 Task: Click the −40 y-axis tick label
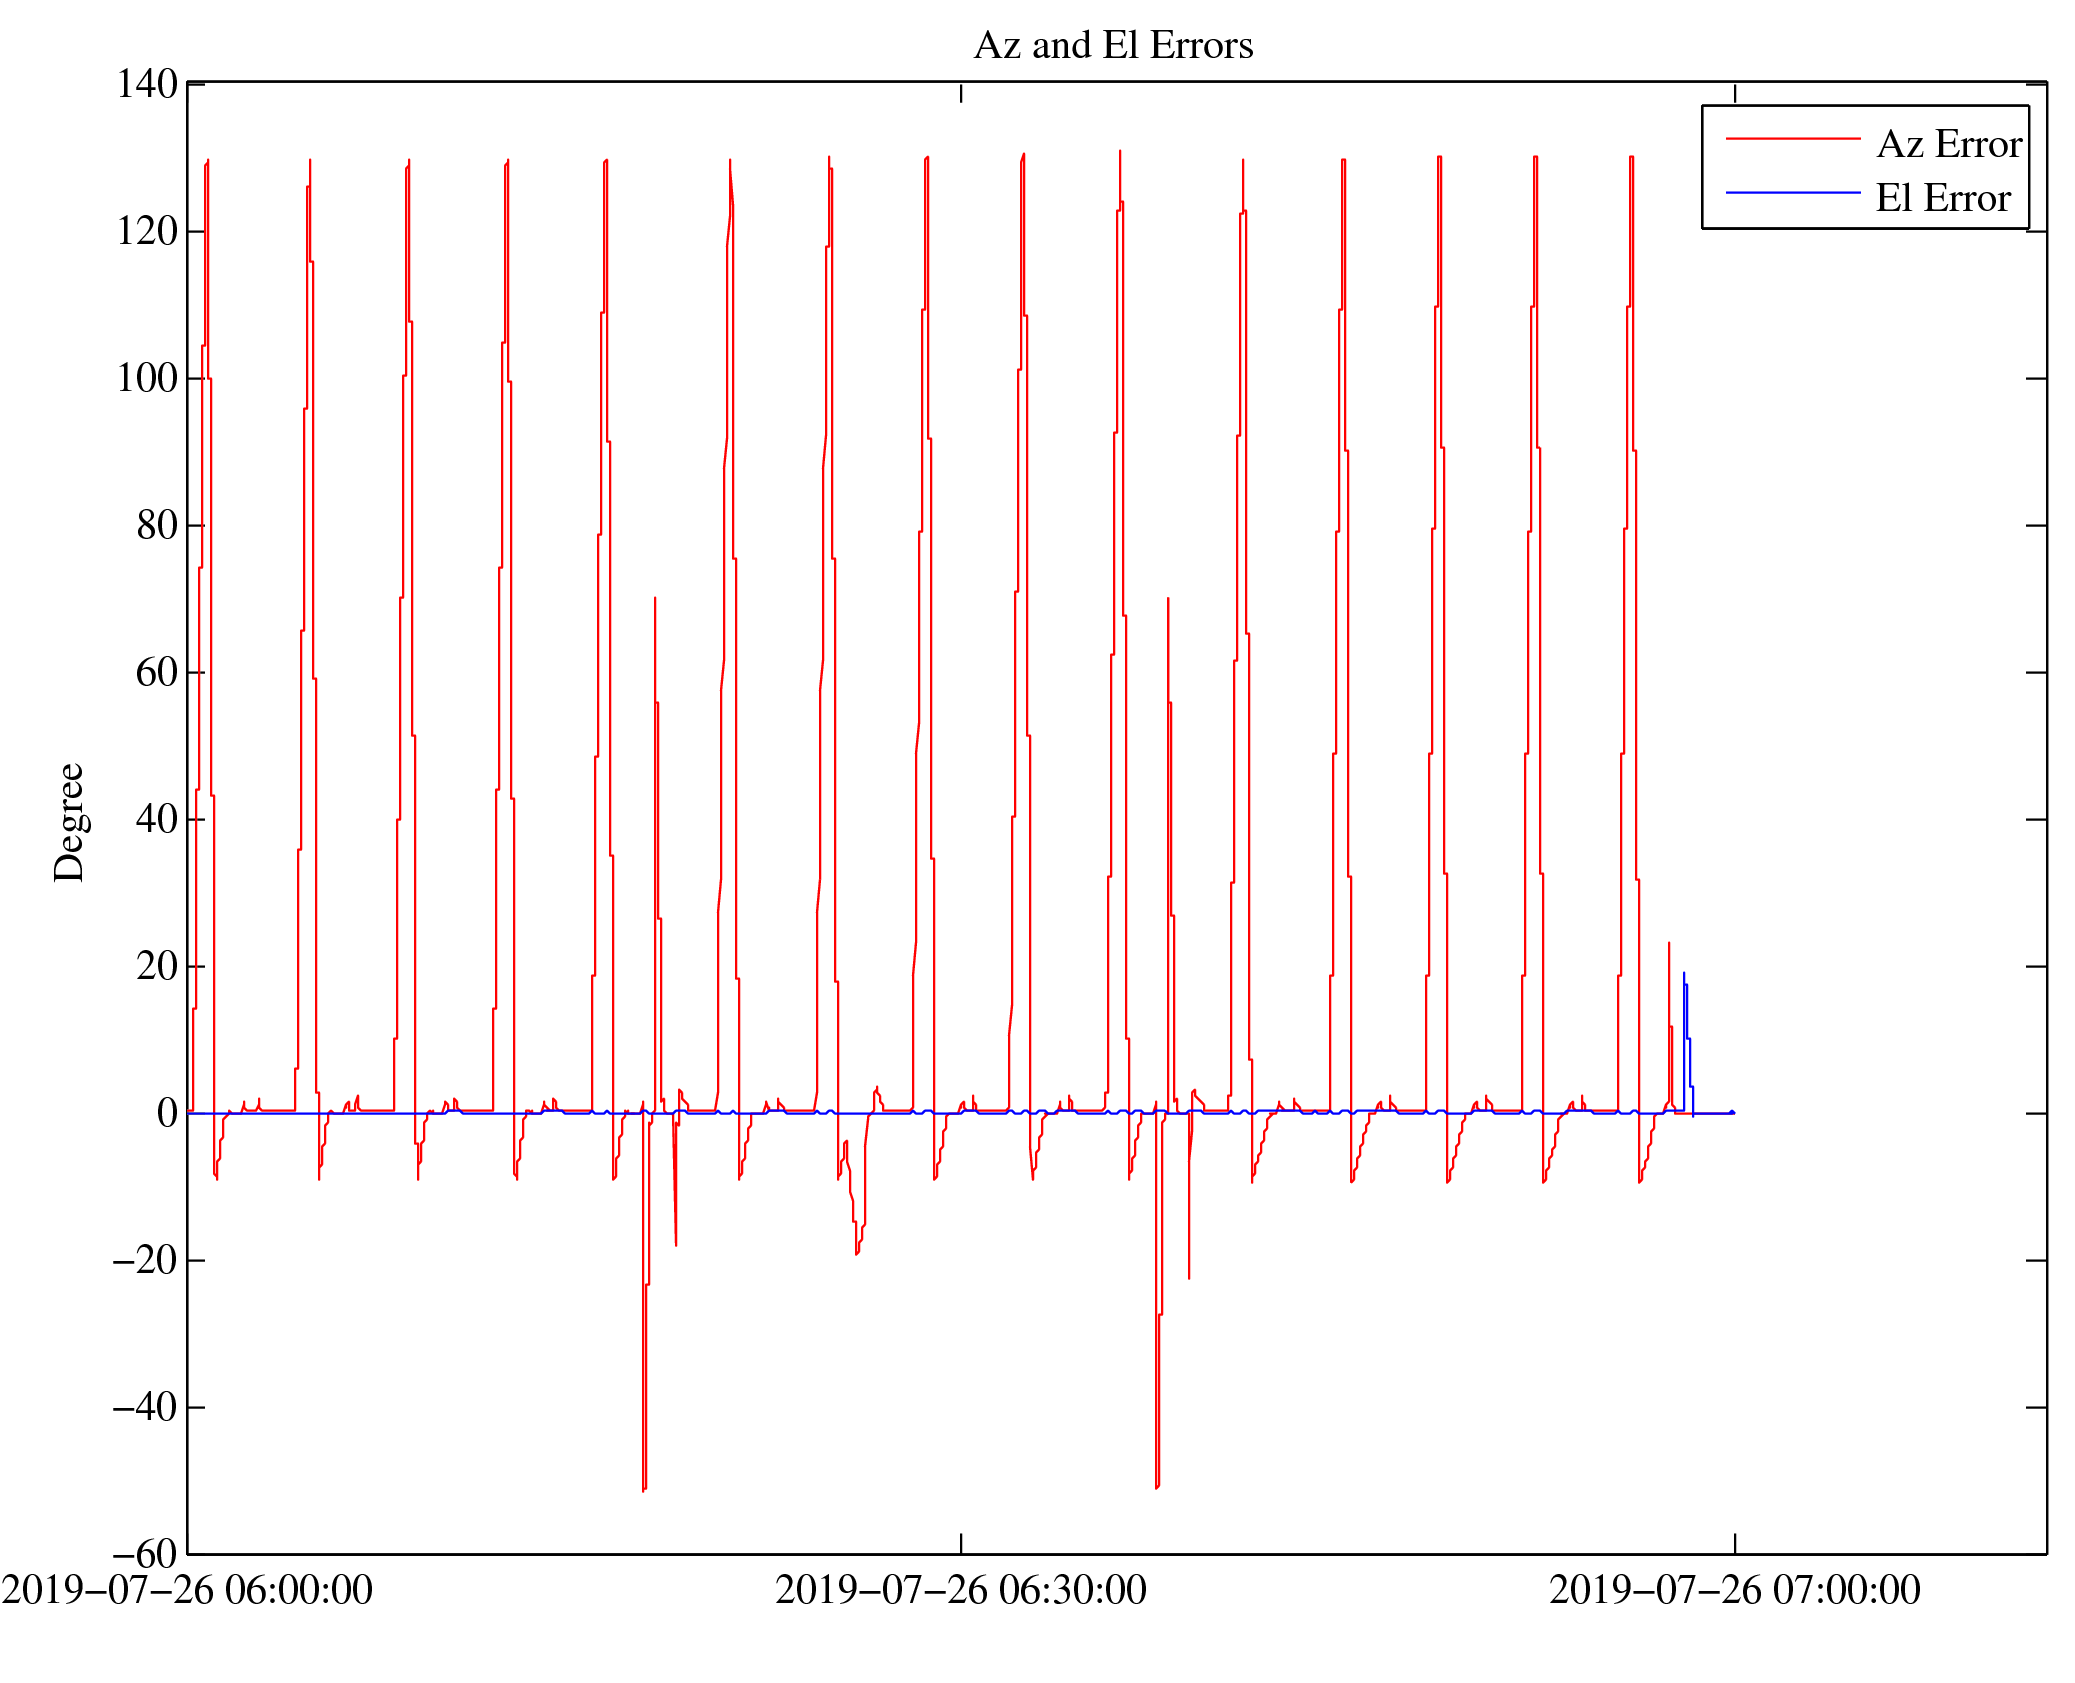click(x=145, y=1407)
